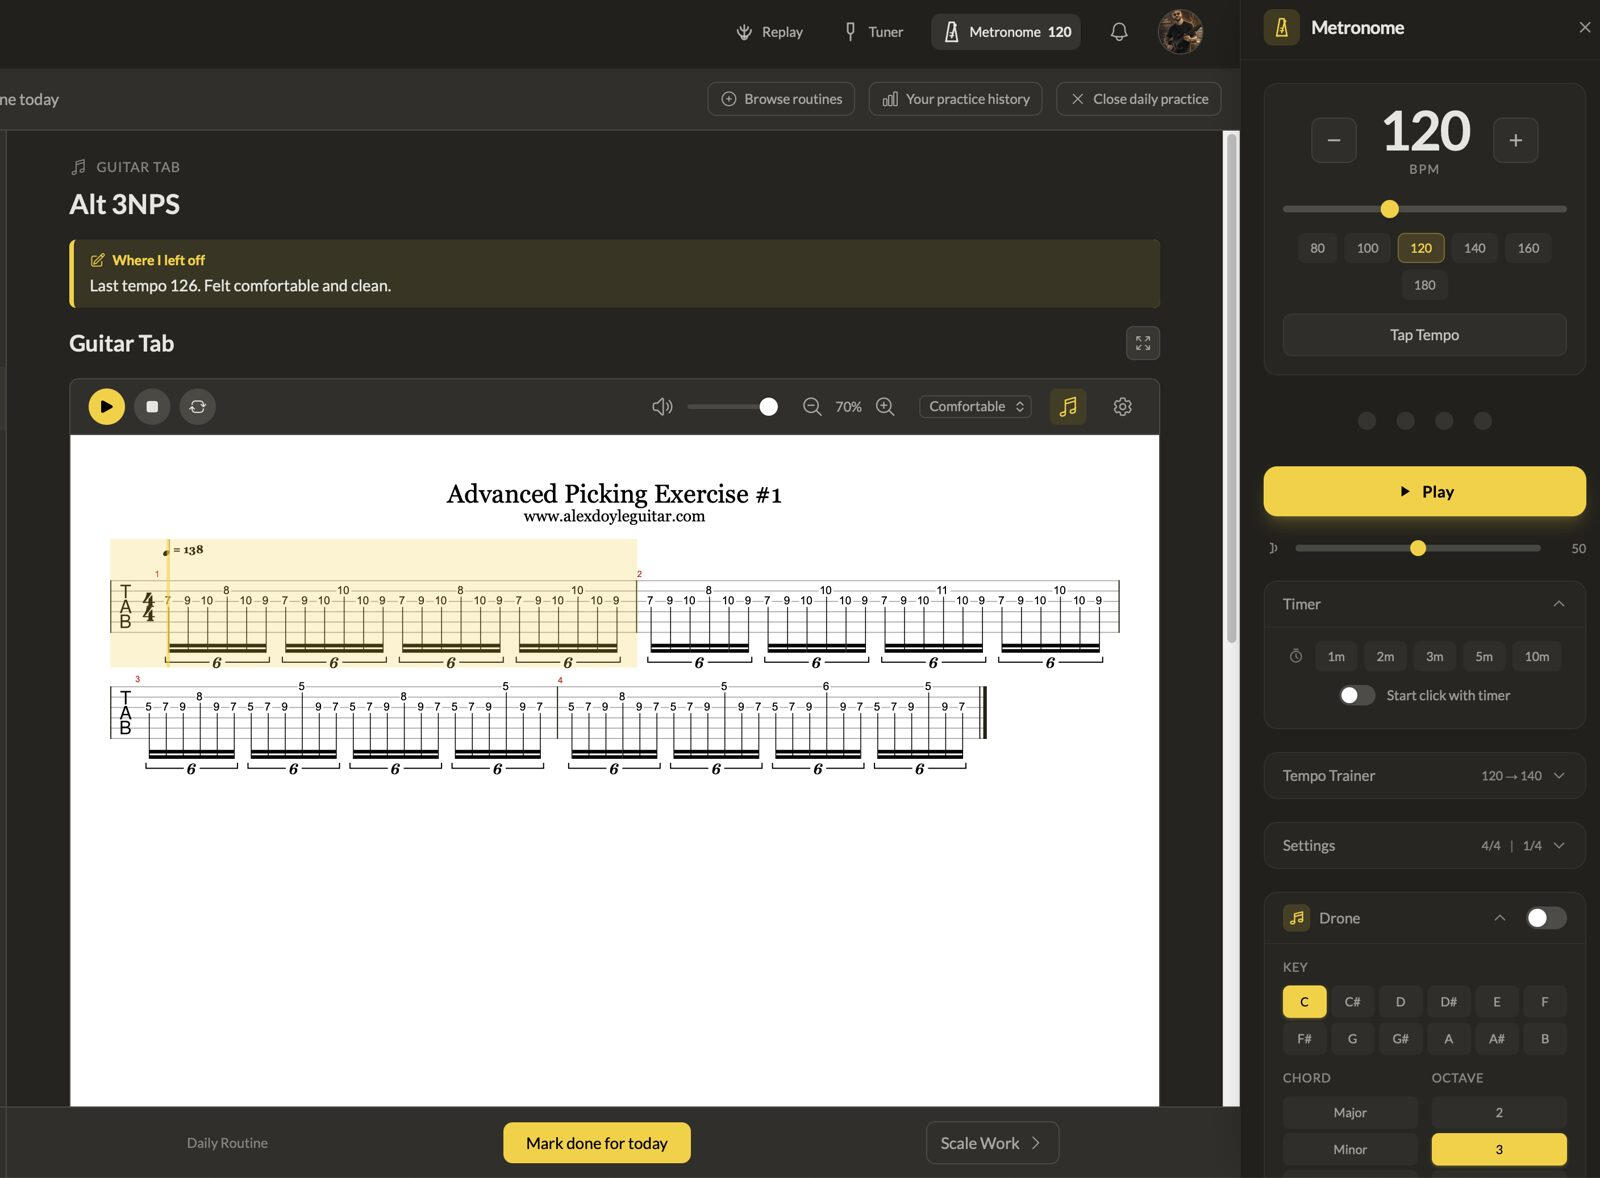Stop the guitar tab playback
This screenshot has width=1600, height=1178.
[152, 407]
